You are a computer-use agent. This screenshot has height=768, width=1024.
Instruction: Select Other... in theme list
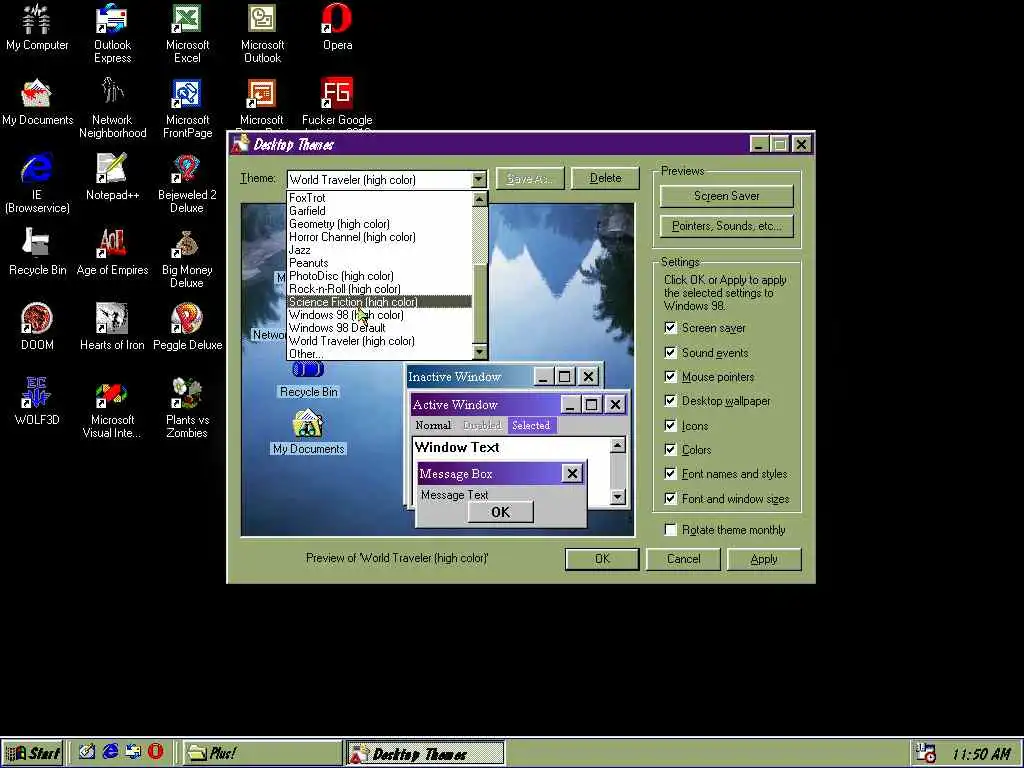(379, 354)
